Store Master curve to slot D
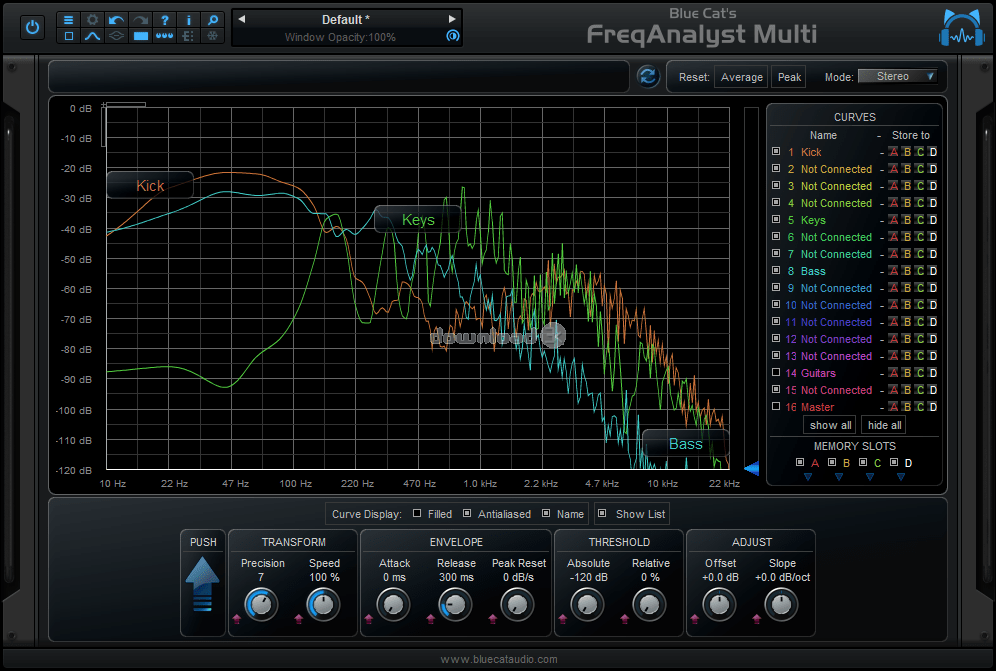 932,407
